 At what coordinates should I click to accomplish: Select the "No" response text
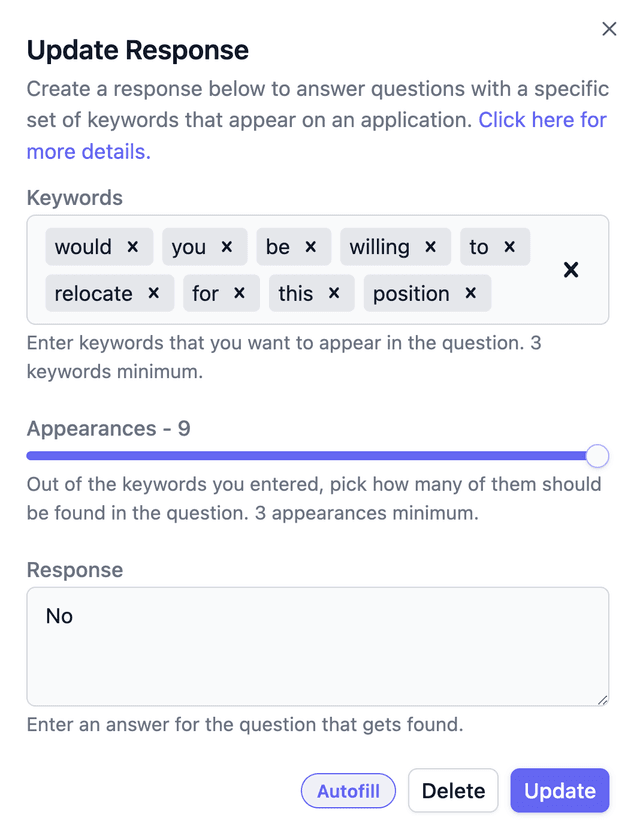coord(59,616)
